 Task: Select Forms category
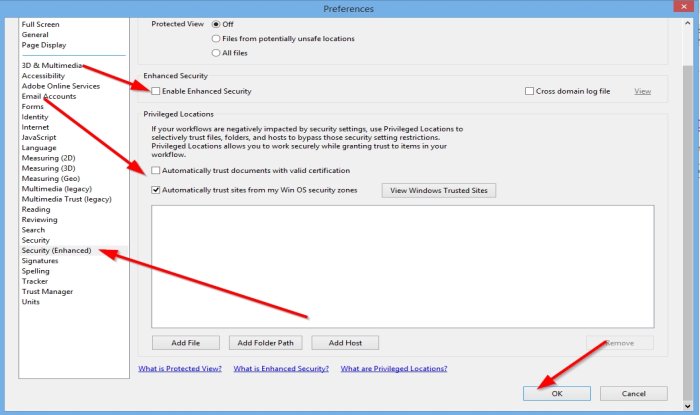(x=33, y=107)
